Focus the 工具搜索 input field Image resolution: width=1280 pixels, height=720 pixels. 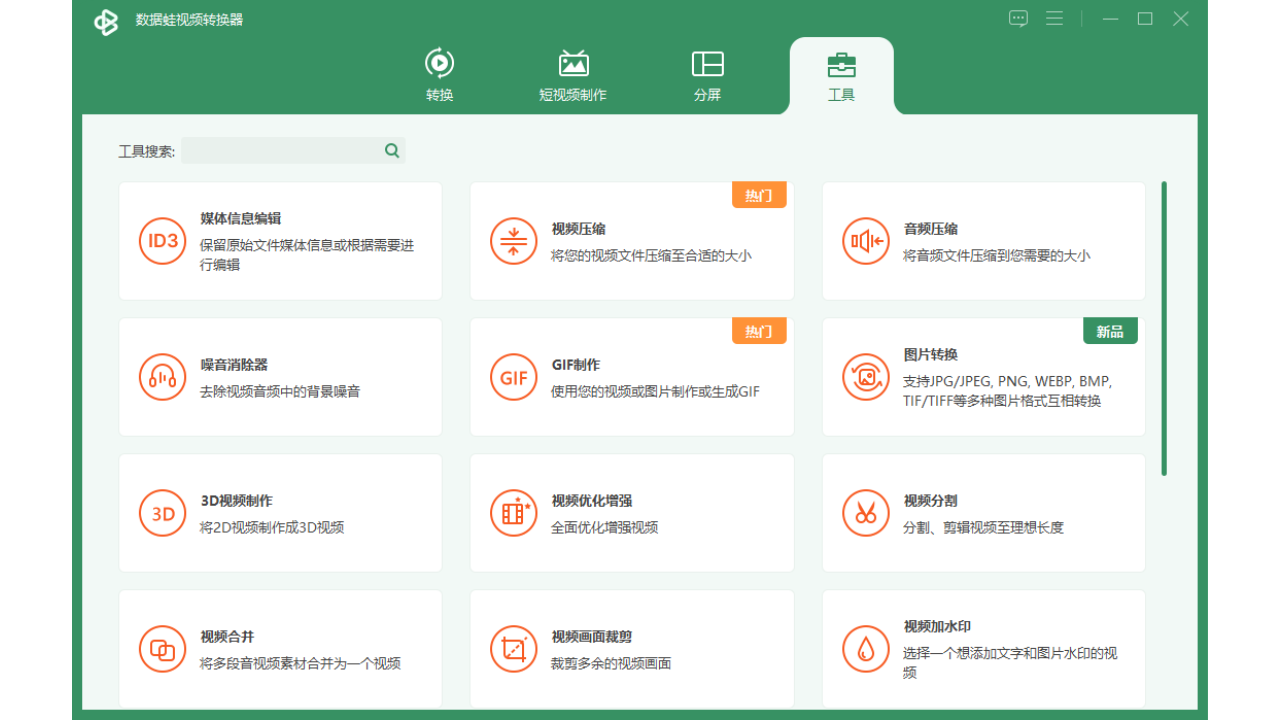[x=280, y=151]
